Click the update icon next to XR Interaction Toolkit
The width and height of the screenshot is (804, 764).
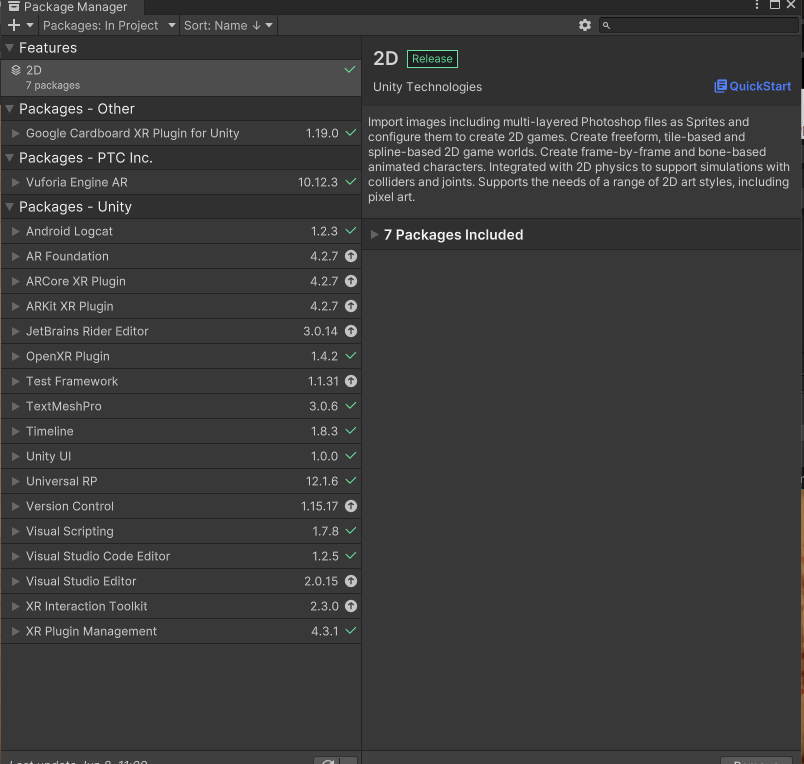coord(351,606)
